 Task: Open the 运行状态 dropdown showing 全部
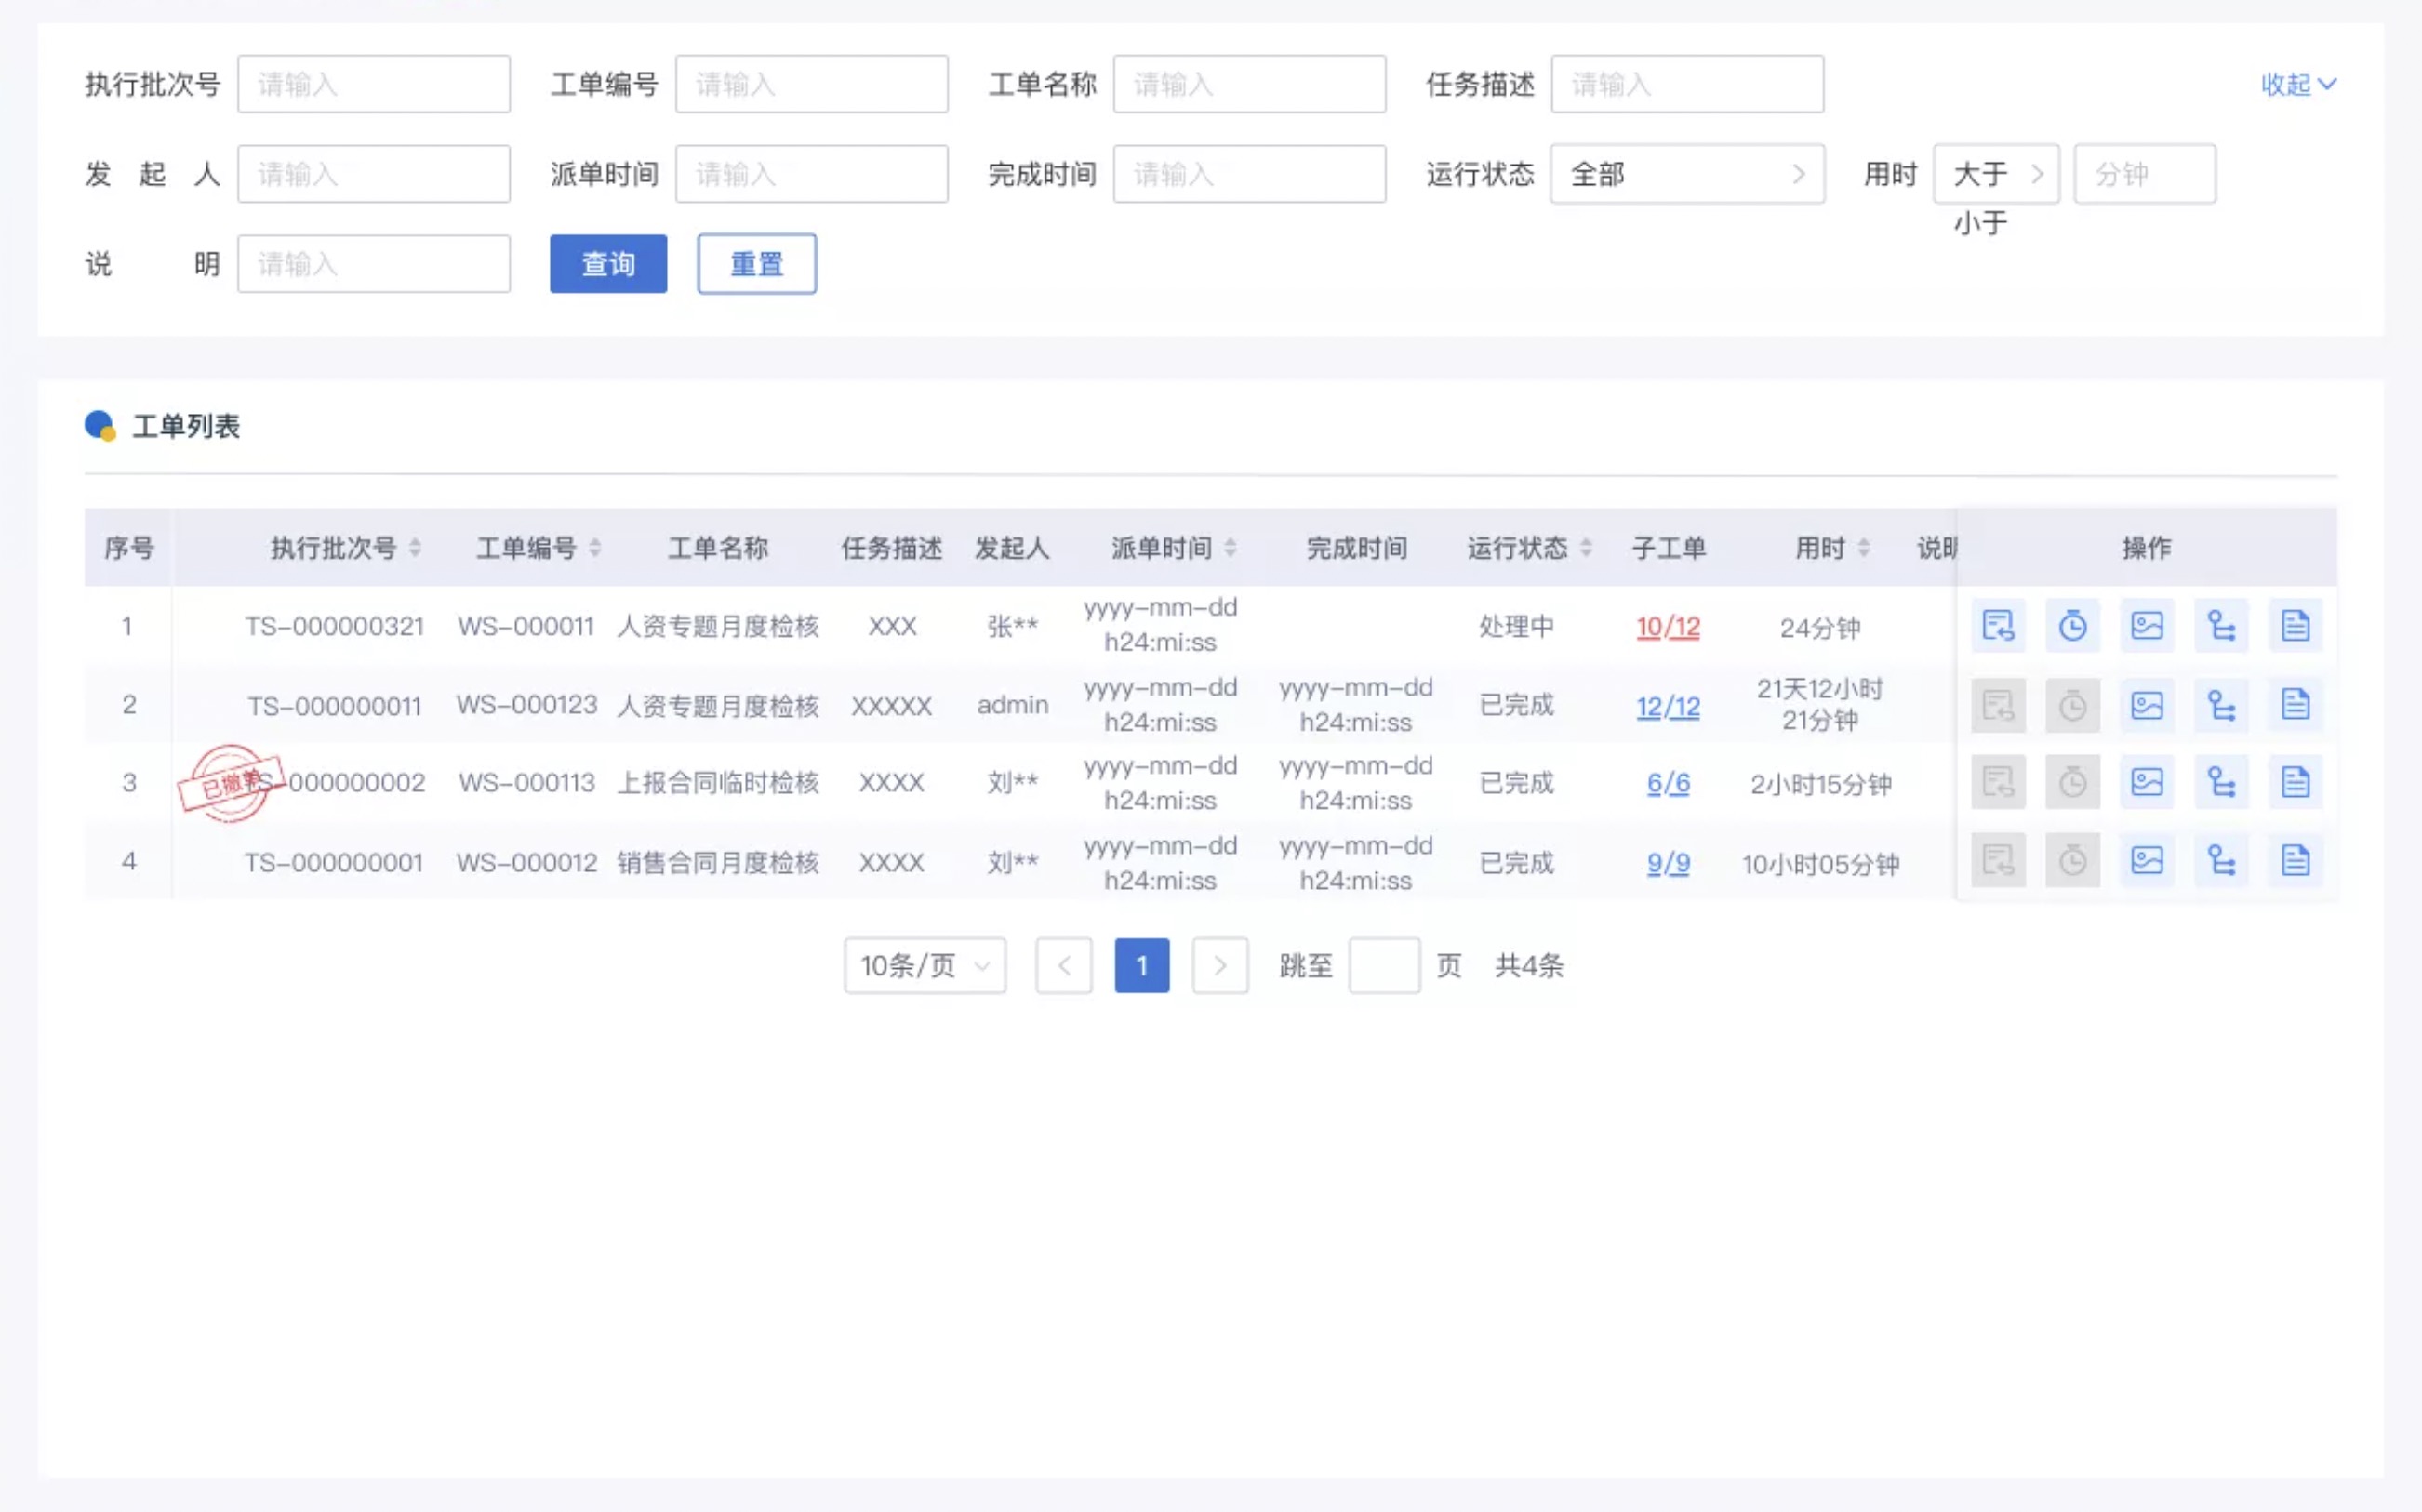click(1686, 174)
